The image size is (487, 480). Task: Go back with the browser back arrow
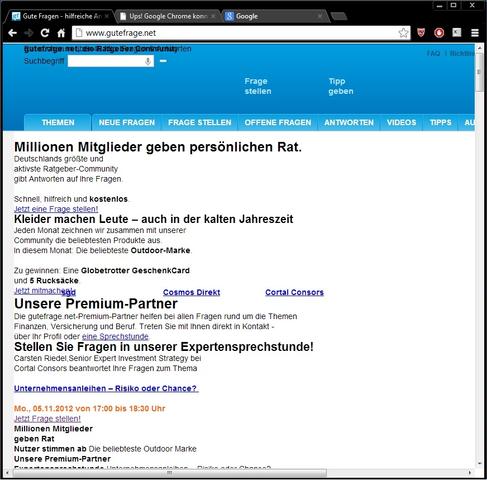[x=13, y=33]
